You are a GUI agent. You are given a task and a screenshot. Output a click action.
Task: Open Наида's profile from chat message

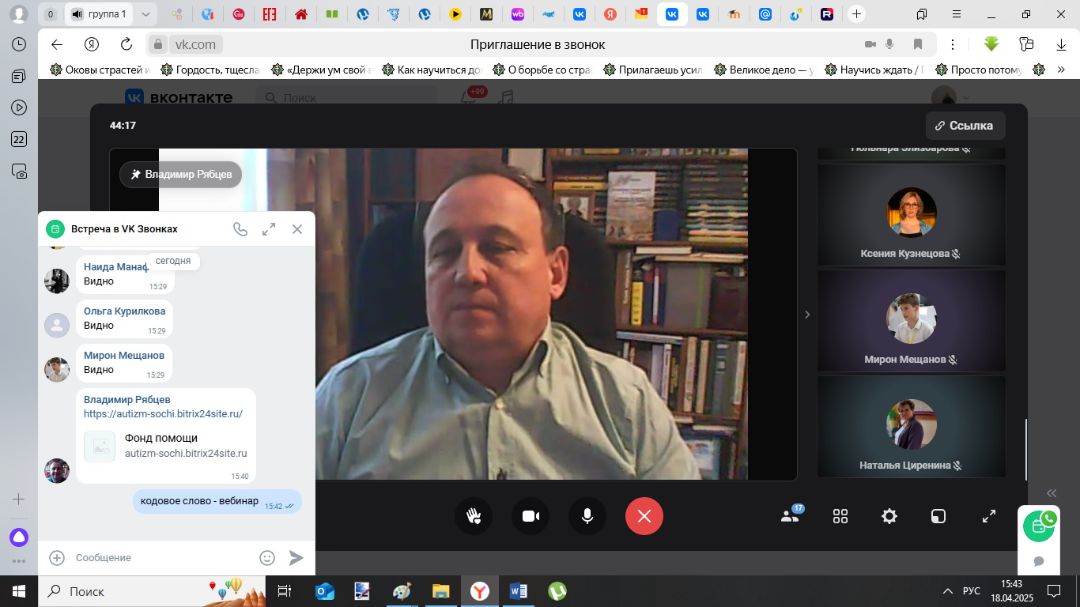tap(115, 267)
